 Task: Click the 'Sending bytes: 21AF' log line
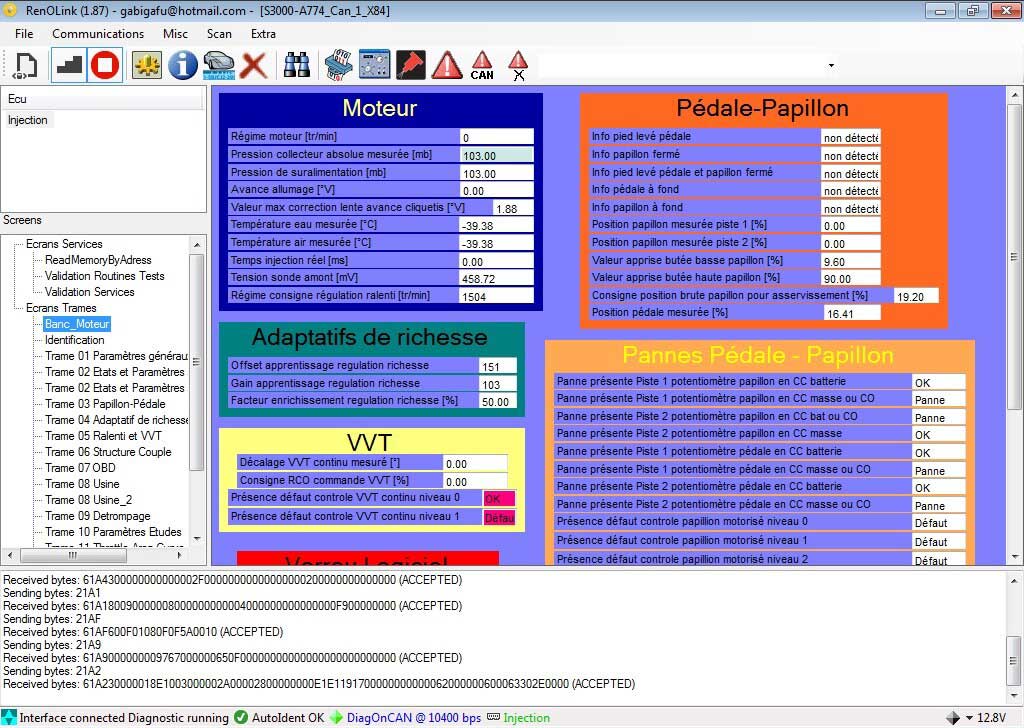[x=52, y=619]
